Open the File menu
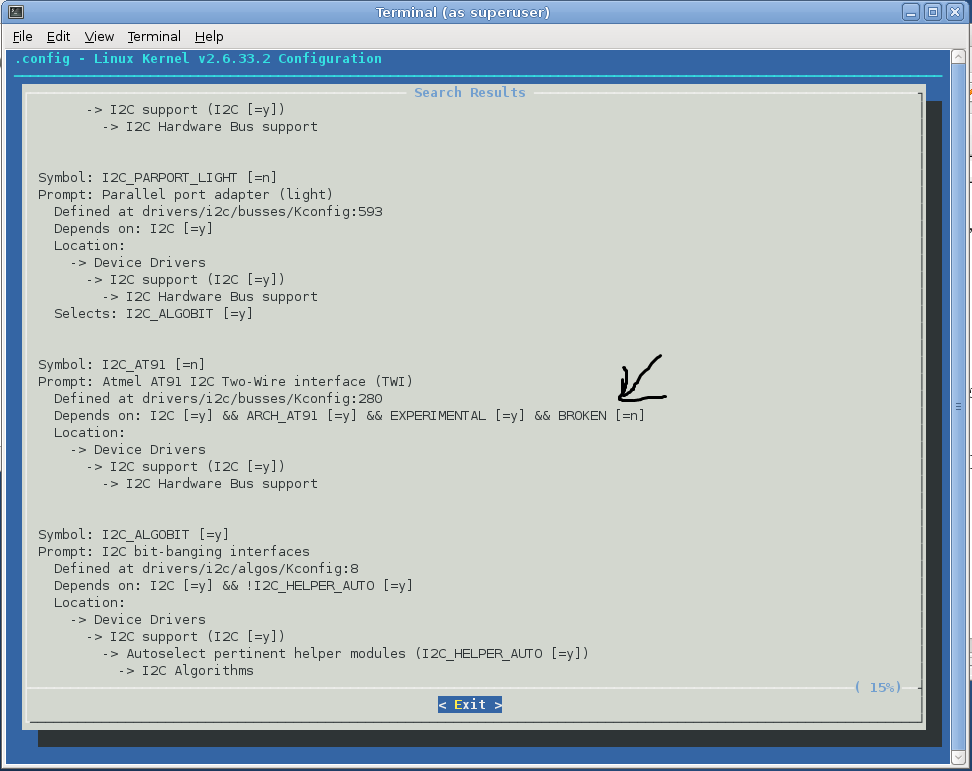The width and height of the screenshot is (972, 771). point(22,37)
